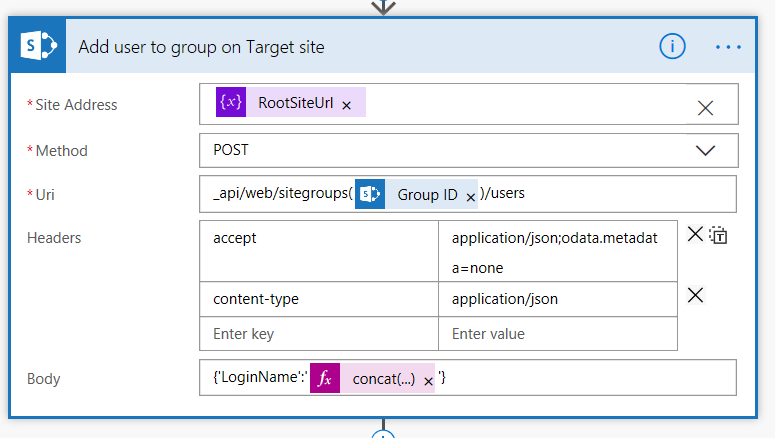
Task: Switch headers to text mode
Action: tap(719, 236)
